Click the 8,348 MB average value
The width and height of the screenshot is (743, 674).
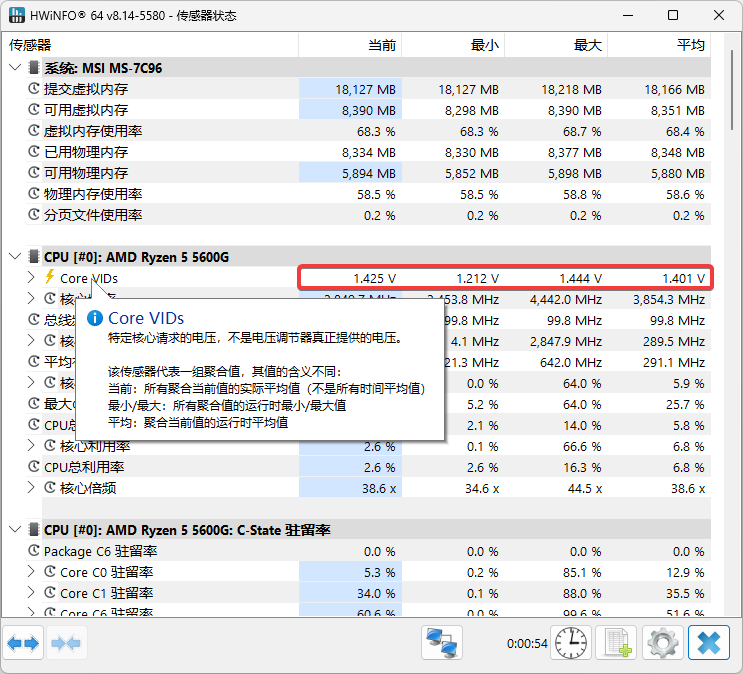[x=678, y=153]
